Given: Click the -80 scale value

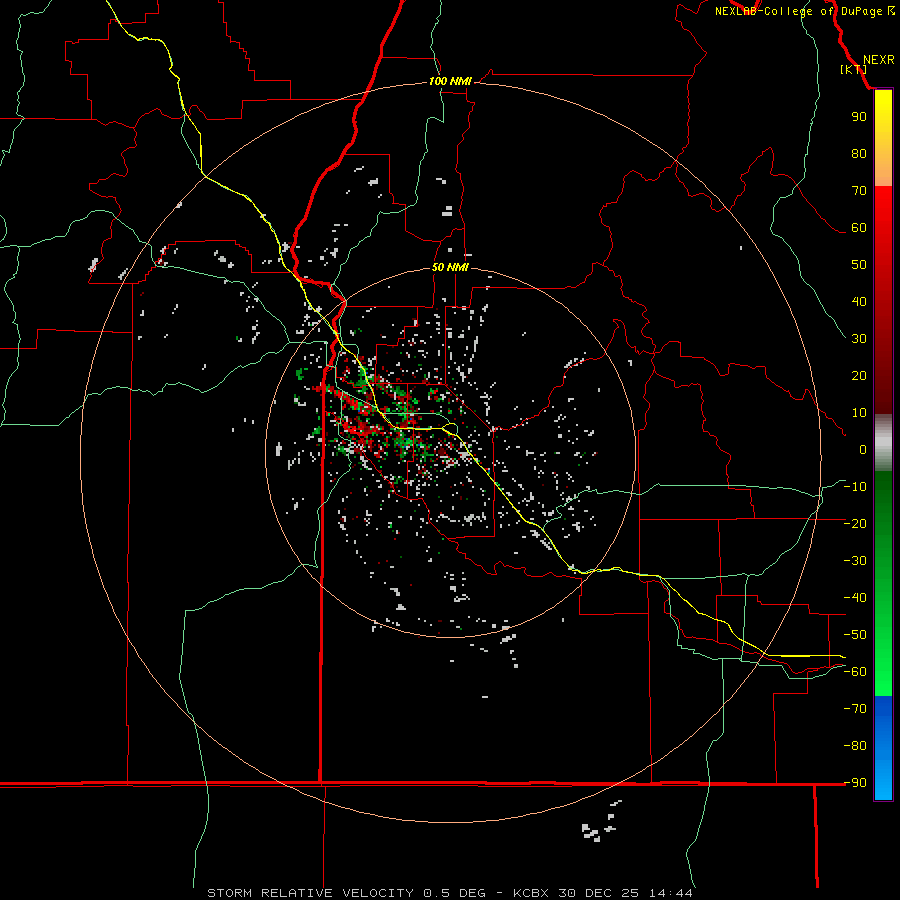Looking at the screenshot, I should [x=855, y=746].
